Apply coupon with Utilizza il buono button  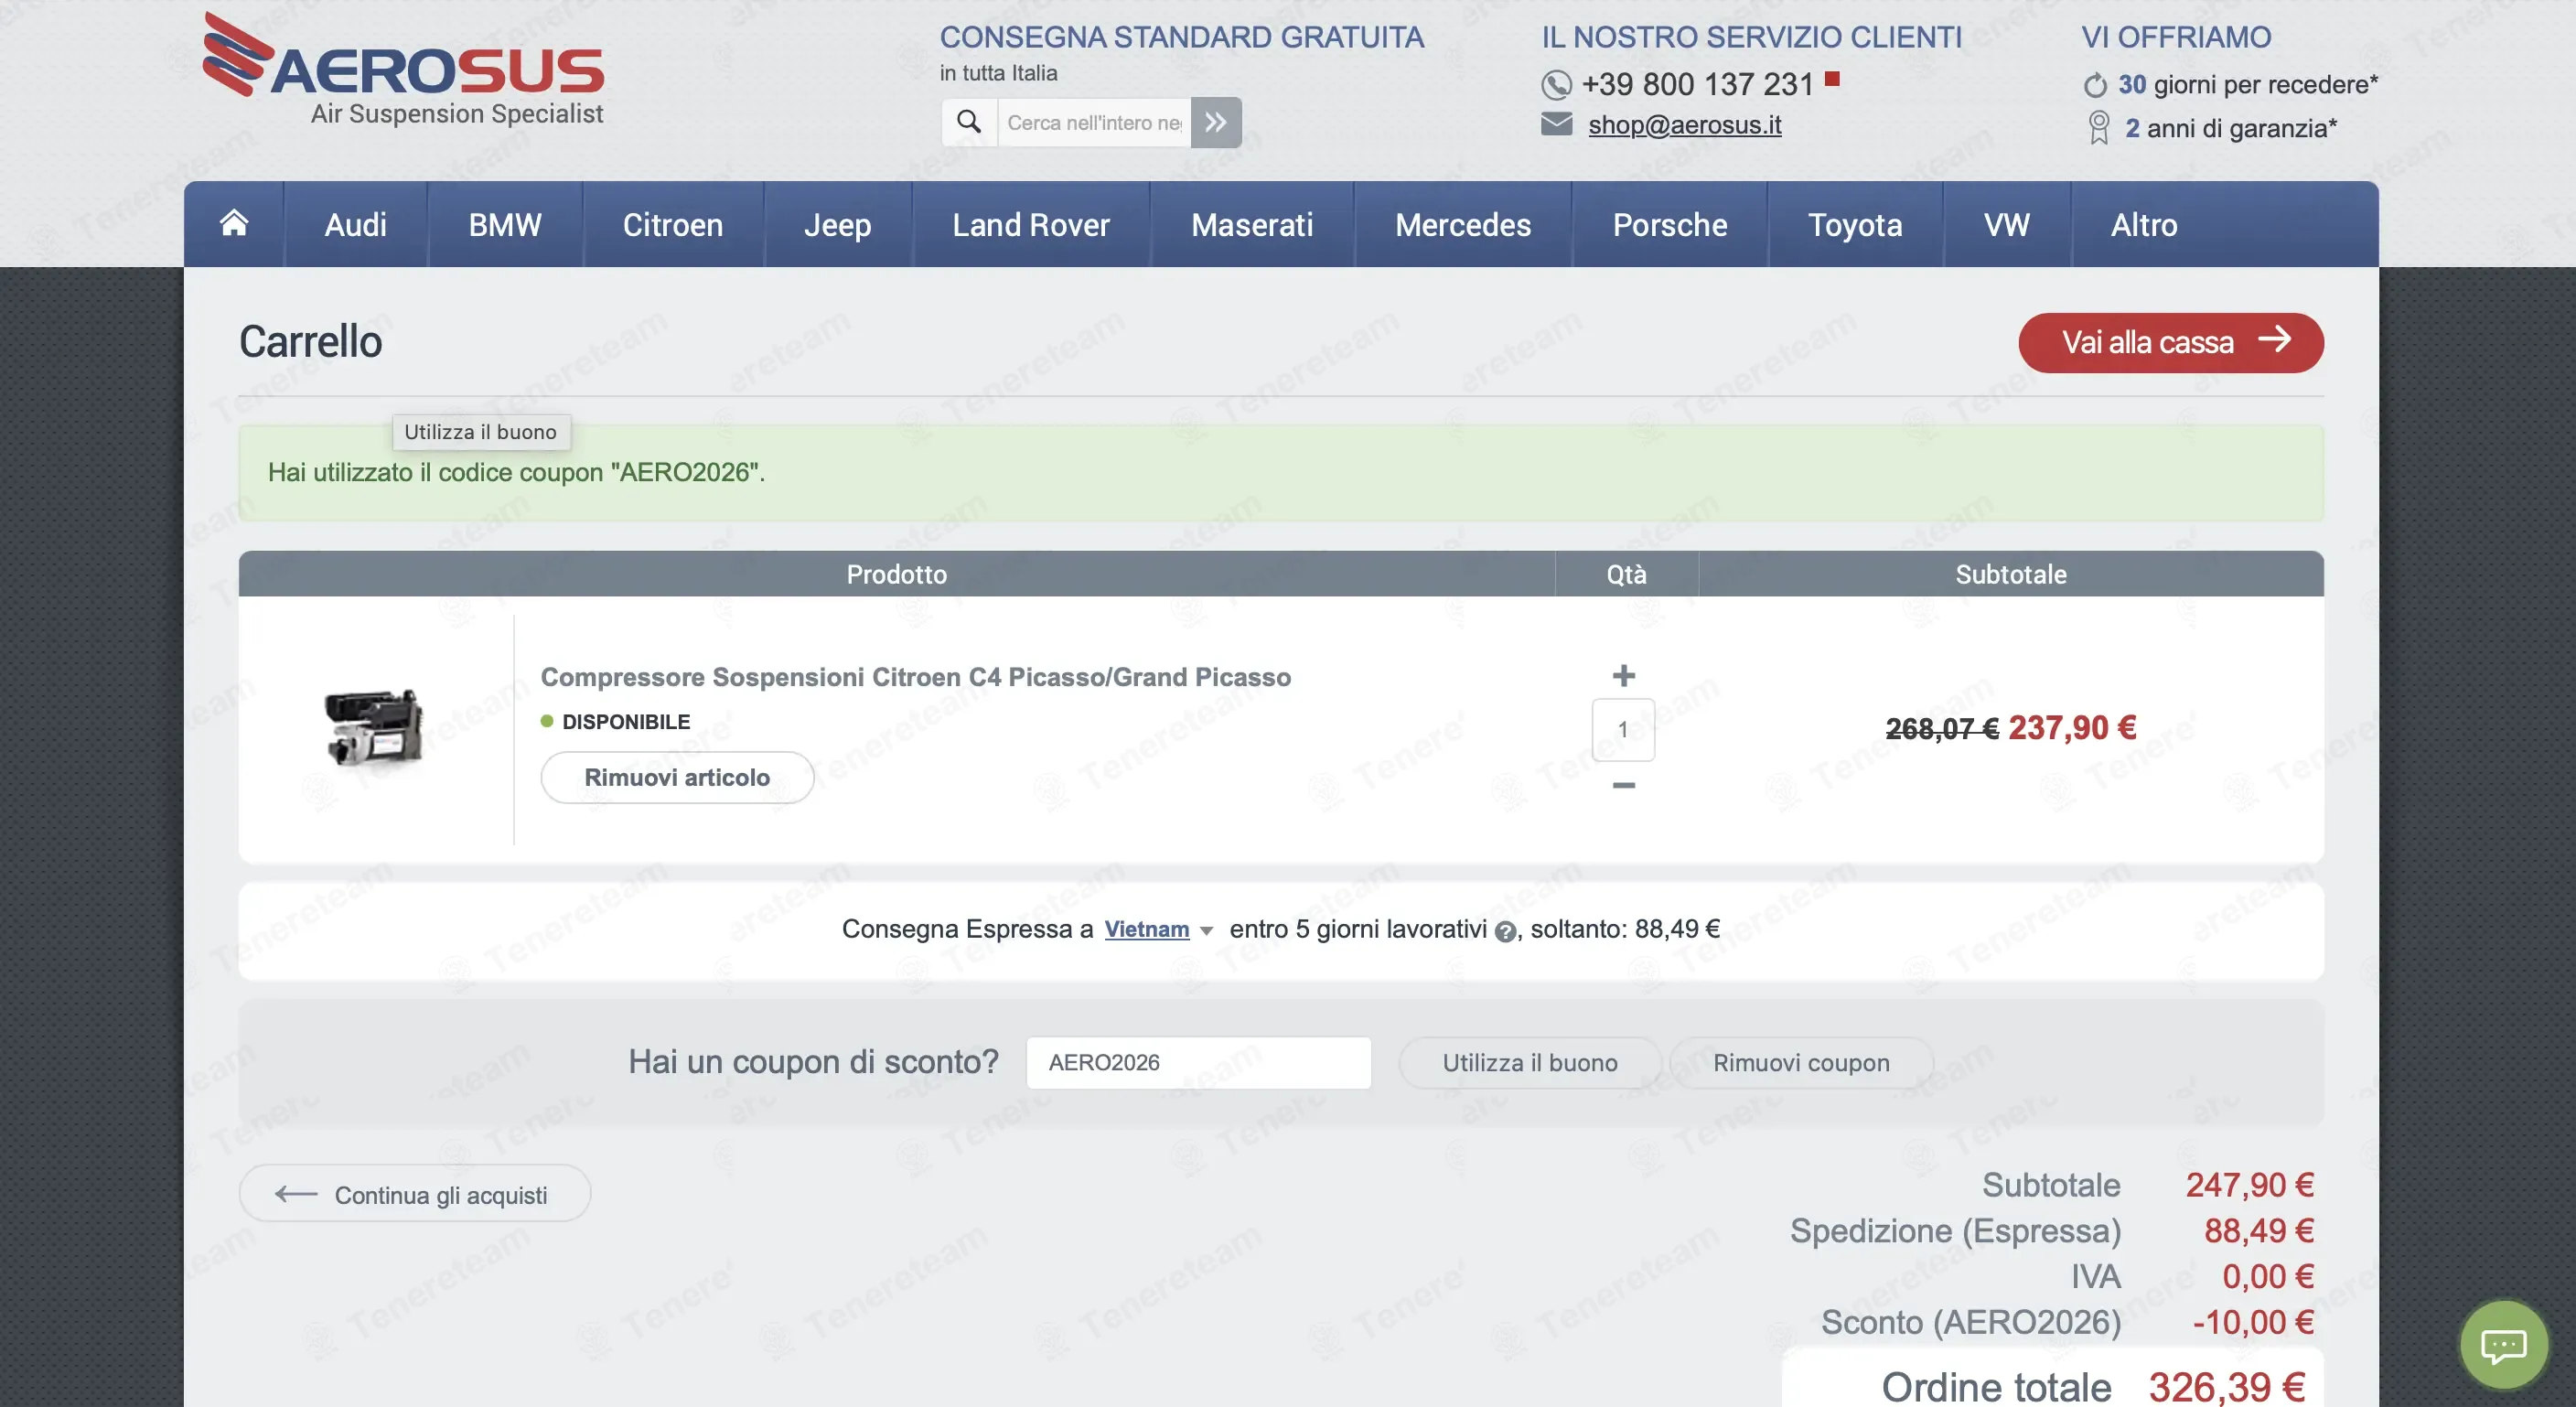tap(1529, 1063)
